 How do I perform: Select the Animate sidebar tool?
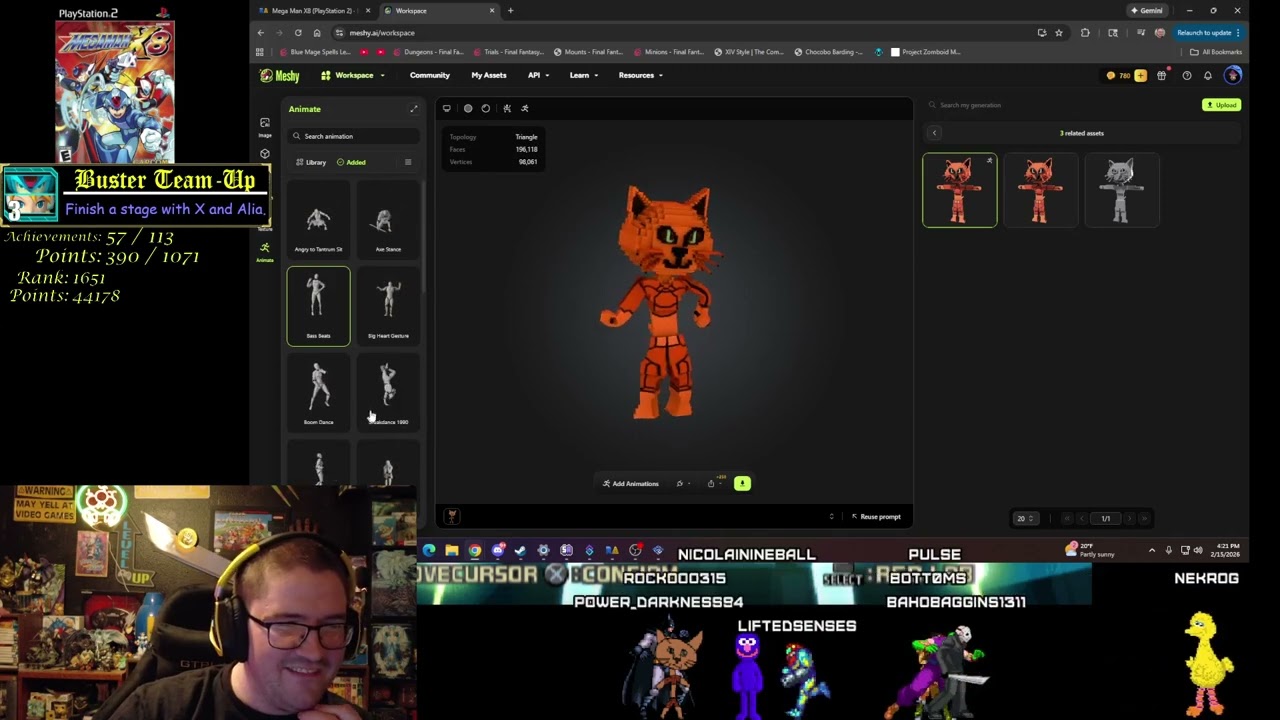tap(264, 252)
